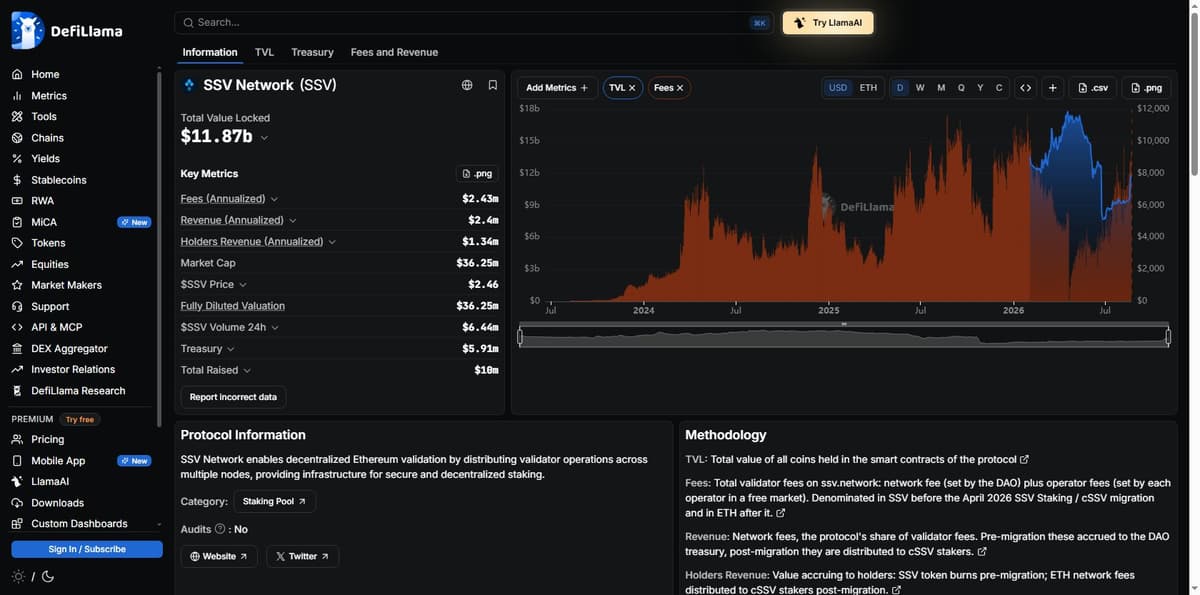Bookmark SSV Network protocol
The width and height of the screenshot is (1200, 595).
493,85
